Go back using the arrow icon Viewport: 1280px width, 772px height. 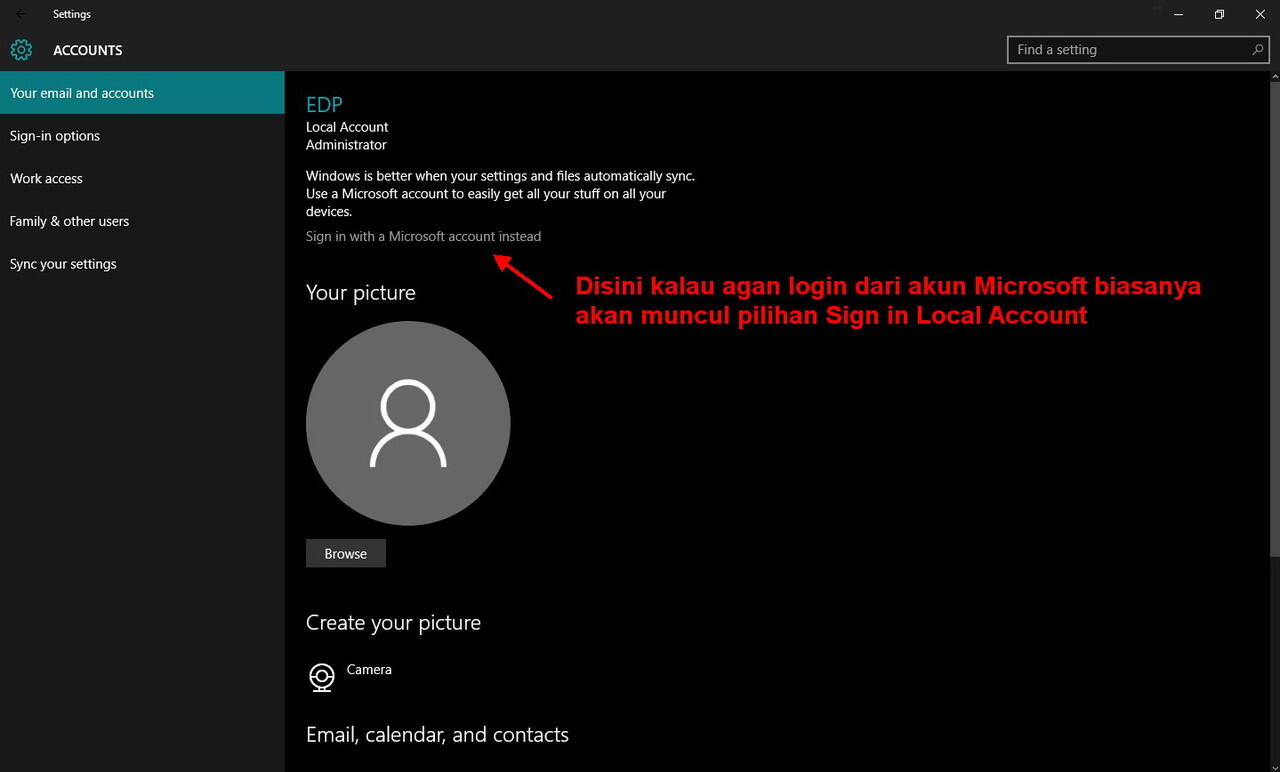click(x=21, y=14)
